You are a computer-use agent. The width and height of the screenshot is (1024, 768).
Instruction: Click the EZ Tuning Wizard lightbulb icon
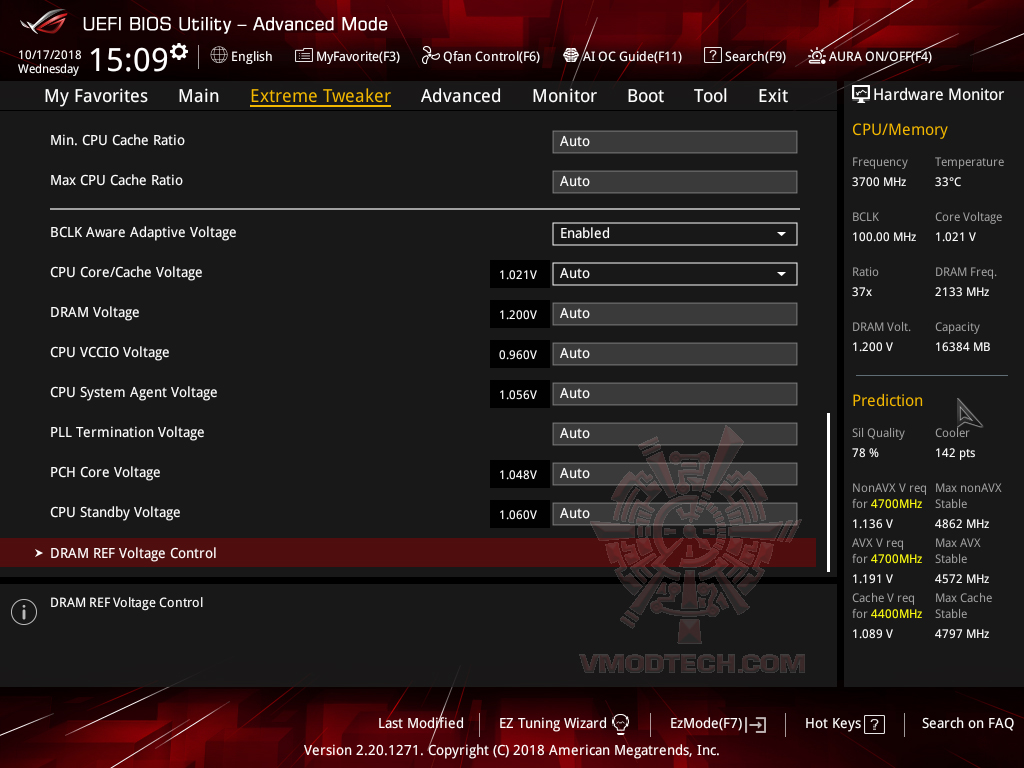(x=620, y=724)
